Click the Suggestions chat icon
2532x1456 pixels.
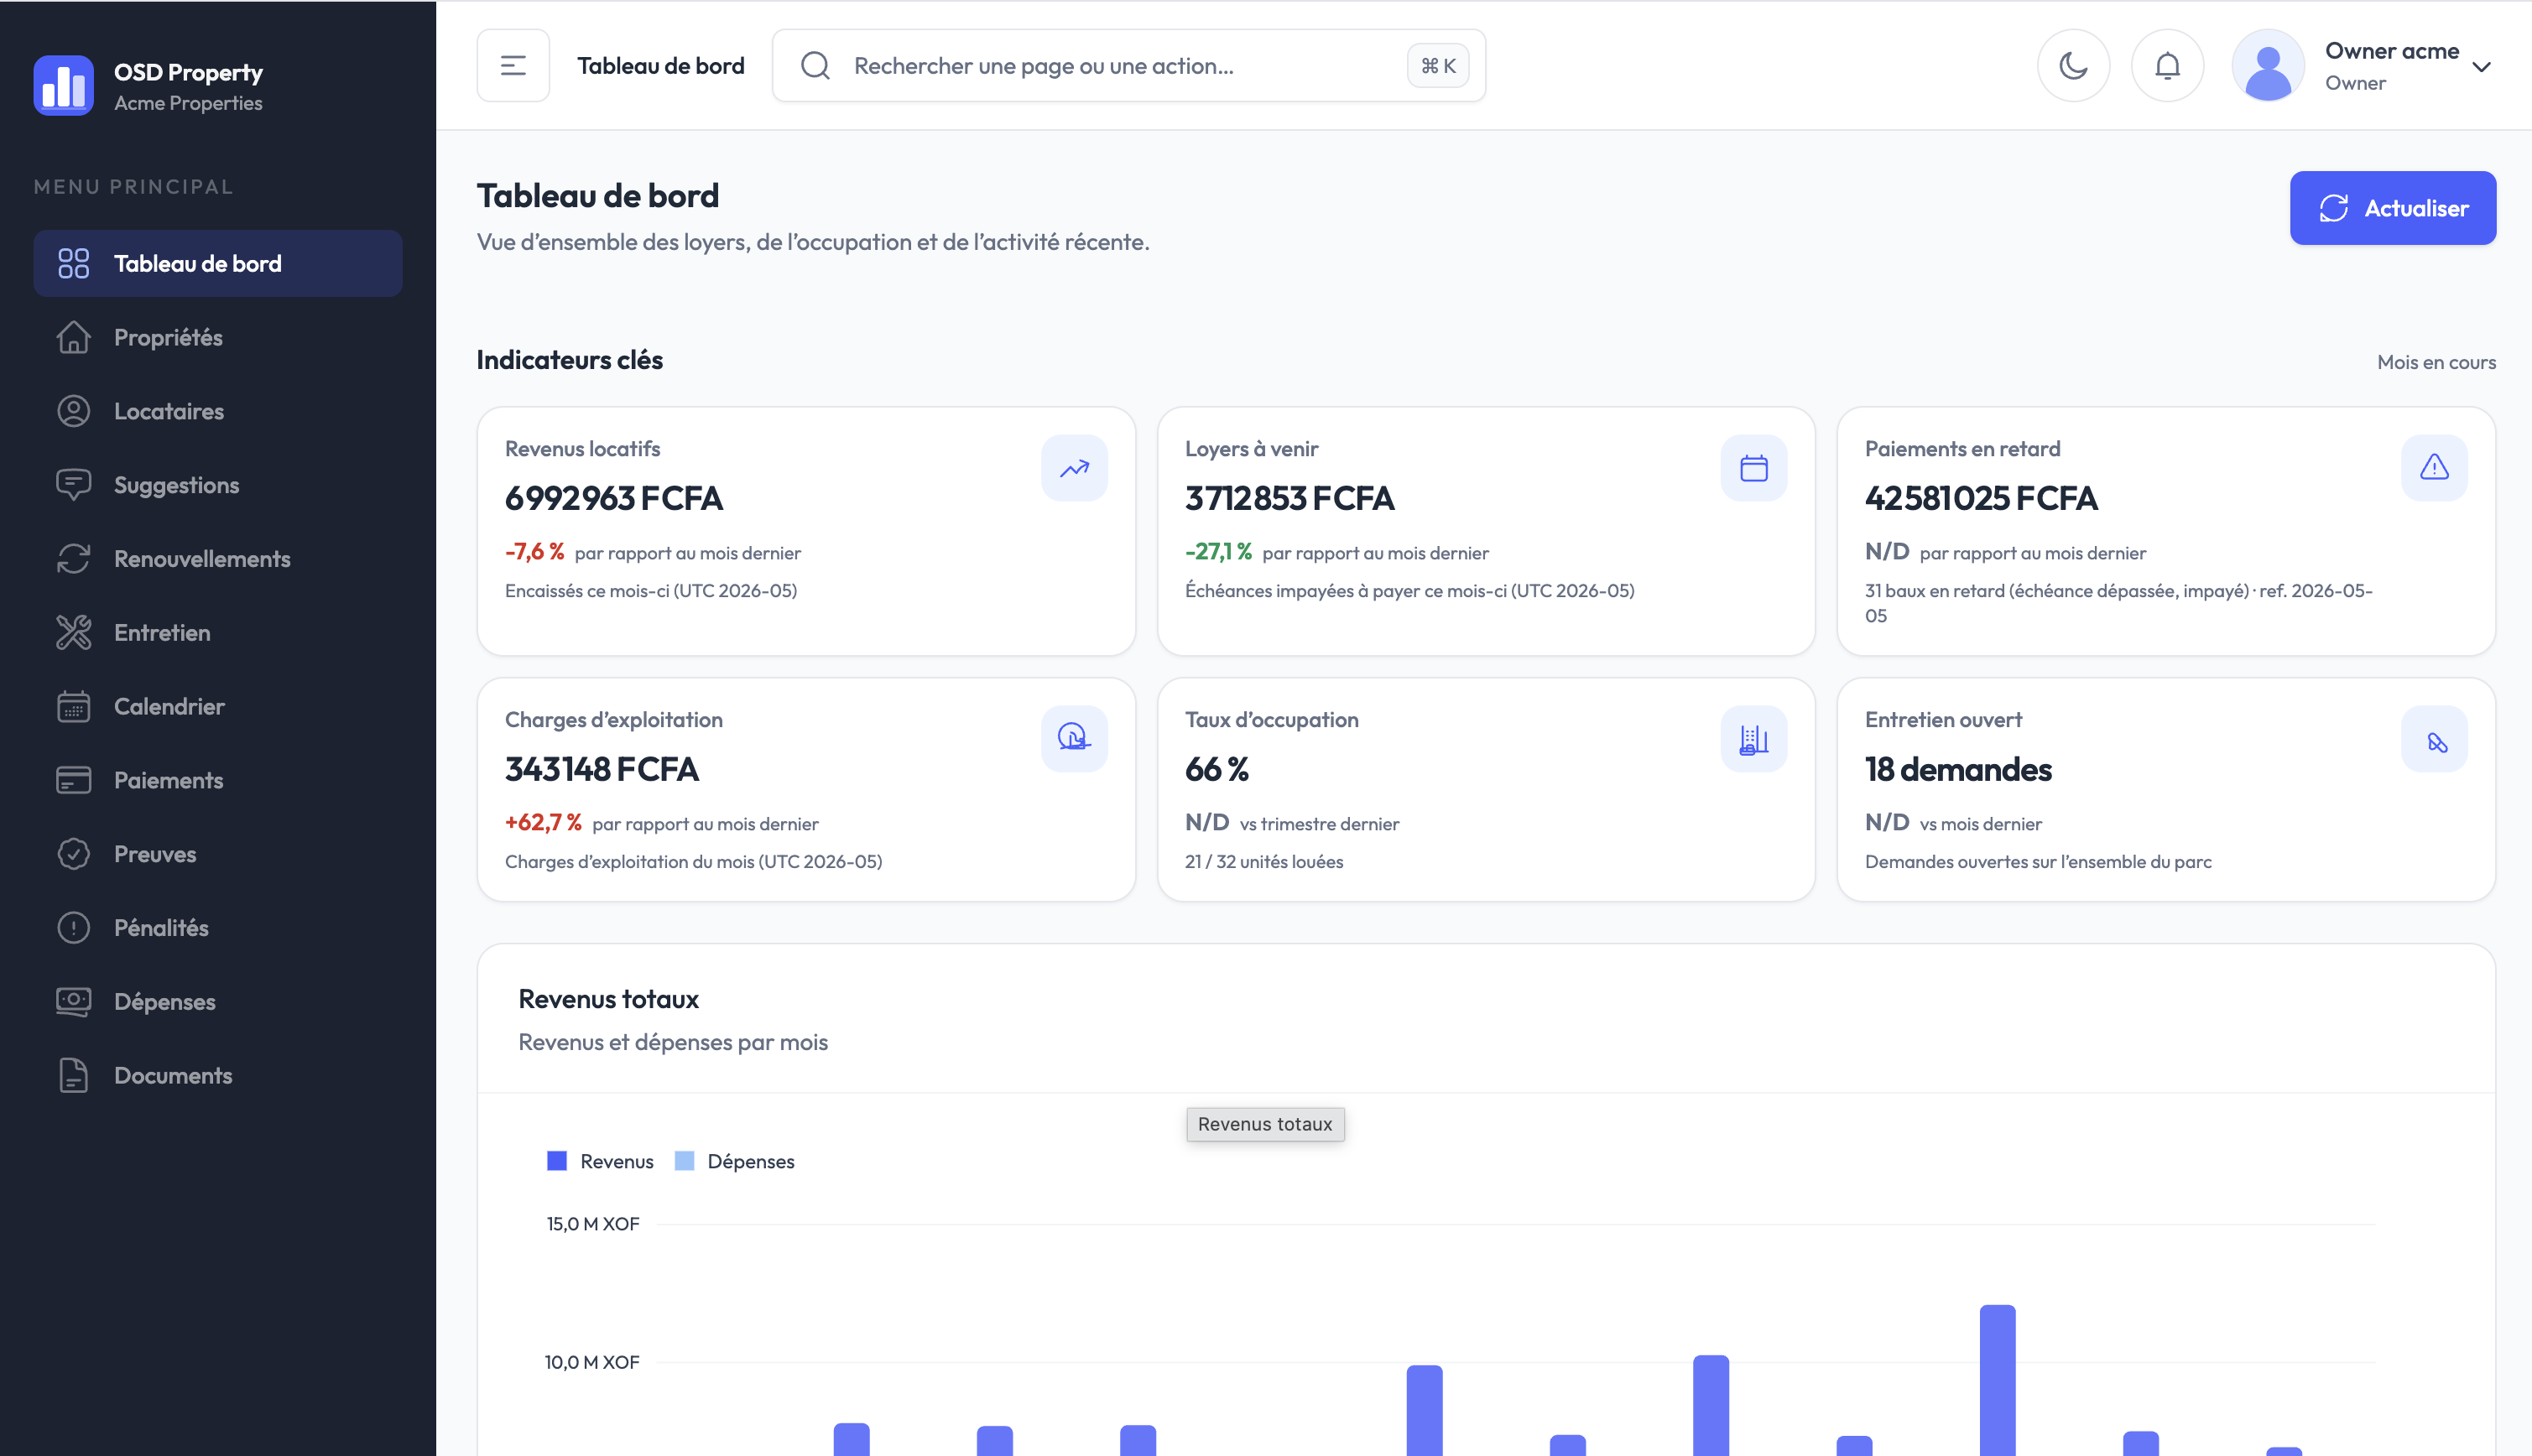[x=74, y=485]
